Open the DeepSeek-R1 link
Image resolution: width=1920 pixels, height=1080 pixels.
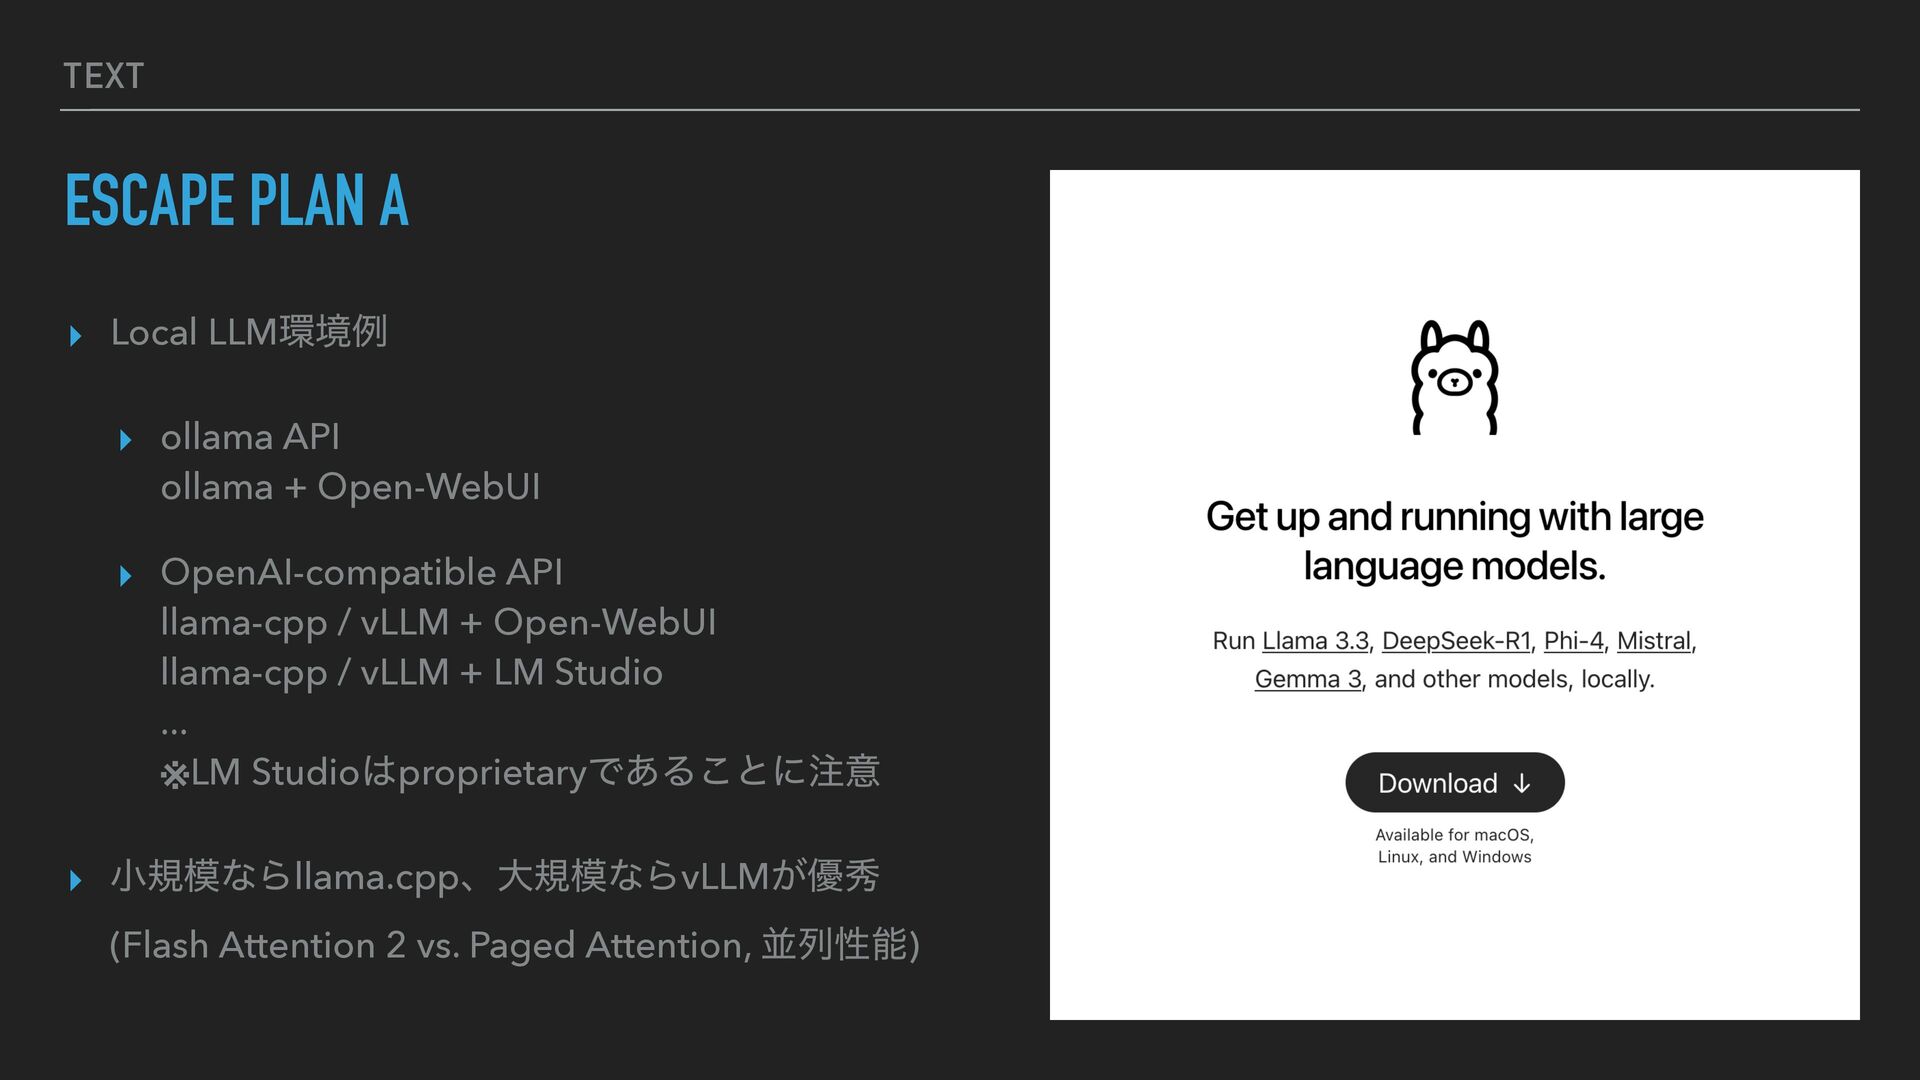(x=1456, y=640)
